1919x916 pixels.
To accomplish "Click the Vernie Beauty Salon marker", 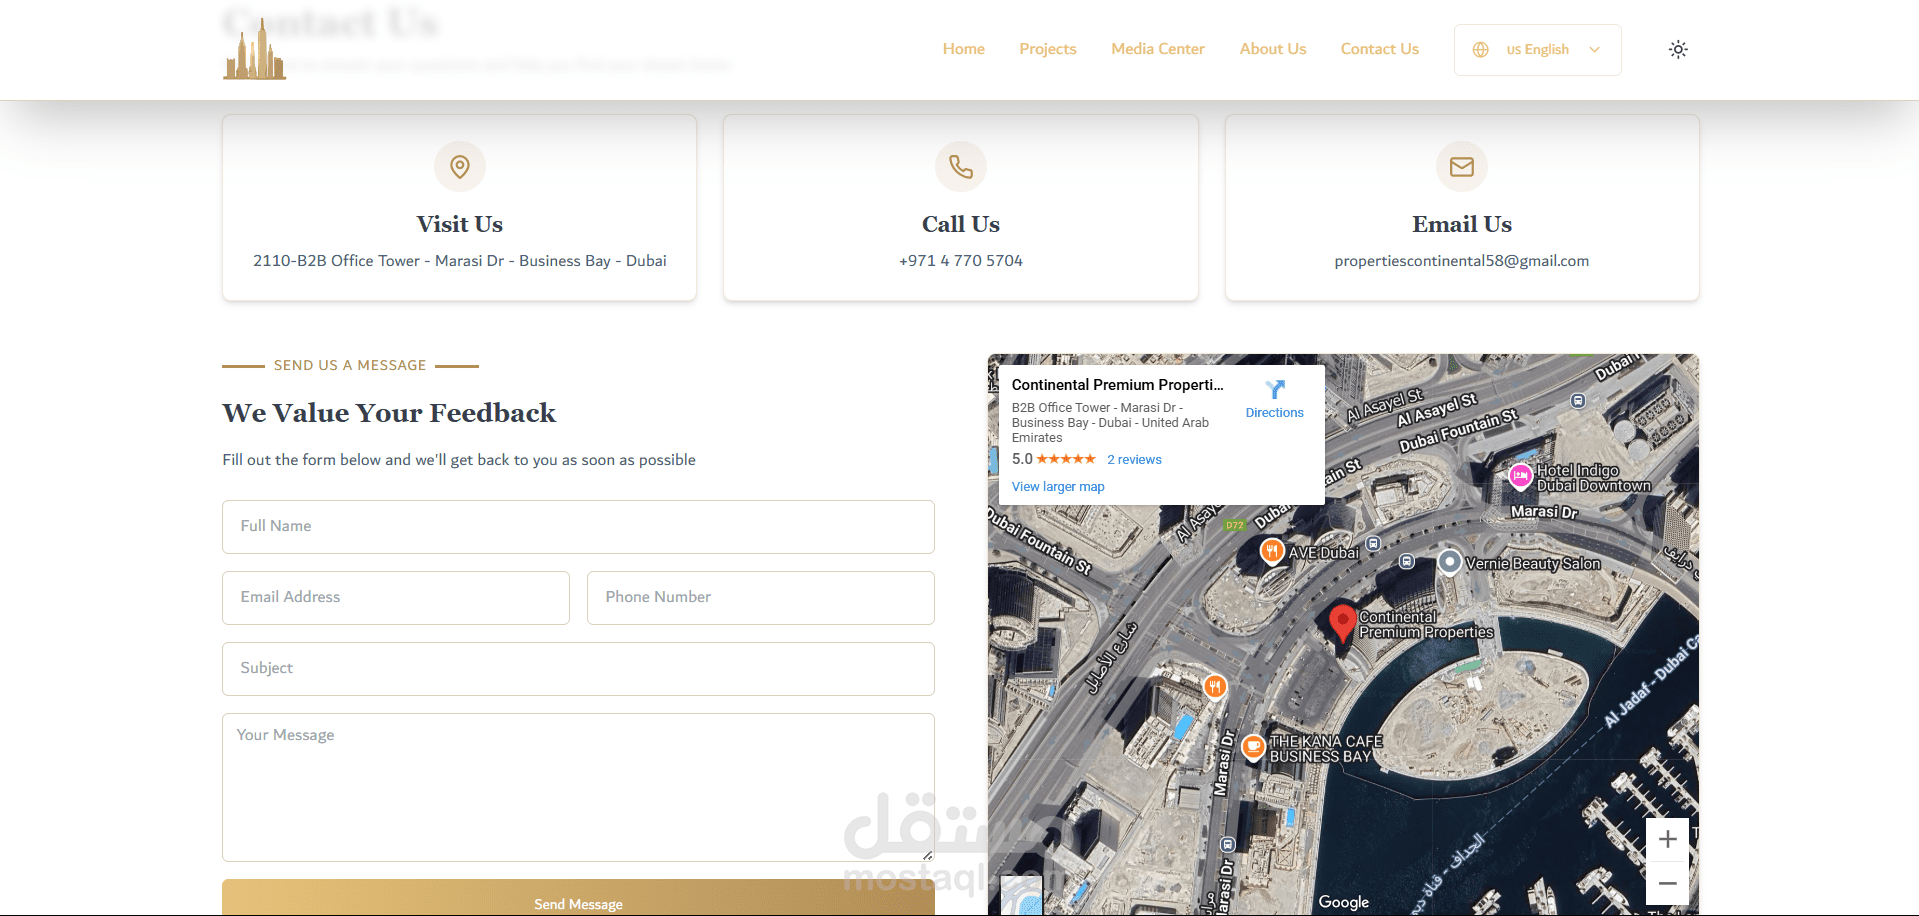I will (x=1449, y=563).
